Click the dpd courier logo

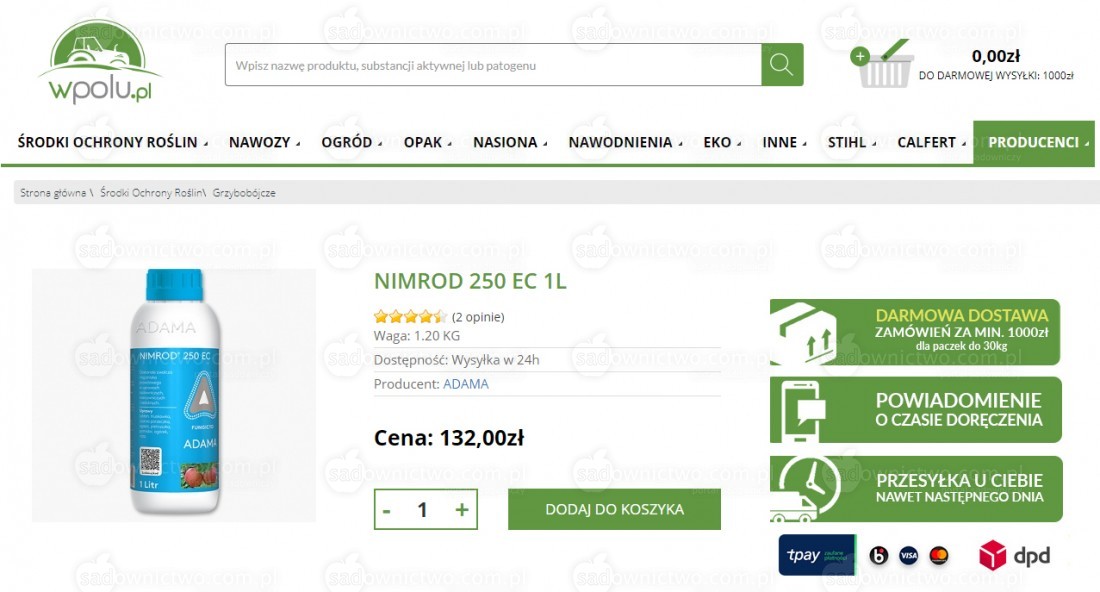[x=1014, y=556]
